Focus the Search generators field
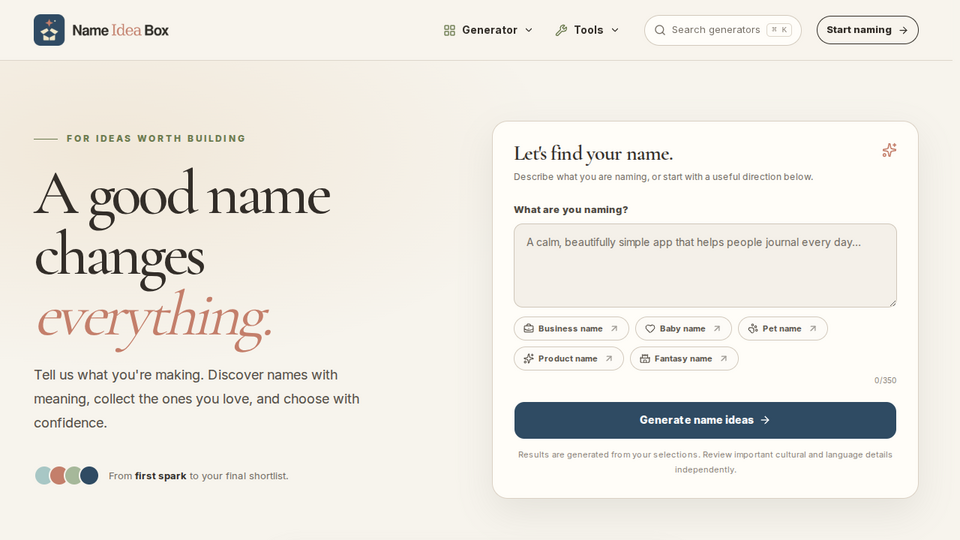This screenshot has height=540, width=960. tap(722, 30)
